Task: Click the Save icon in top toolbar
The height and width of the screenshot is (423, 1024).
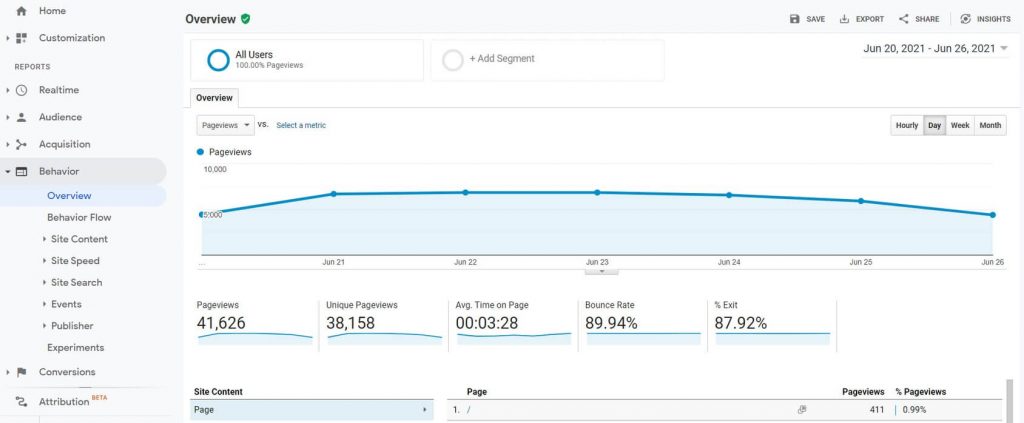Action: tap(794, 19)
